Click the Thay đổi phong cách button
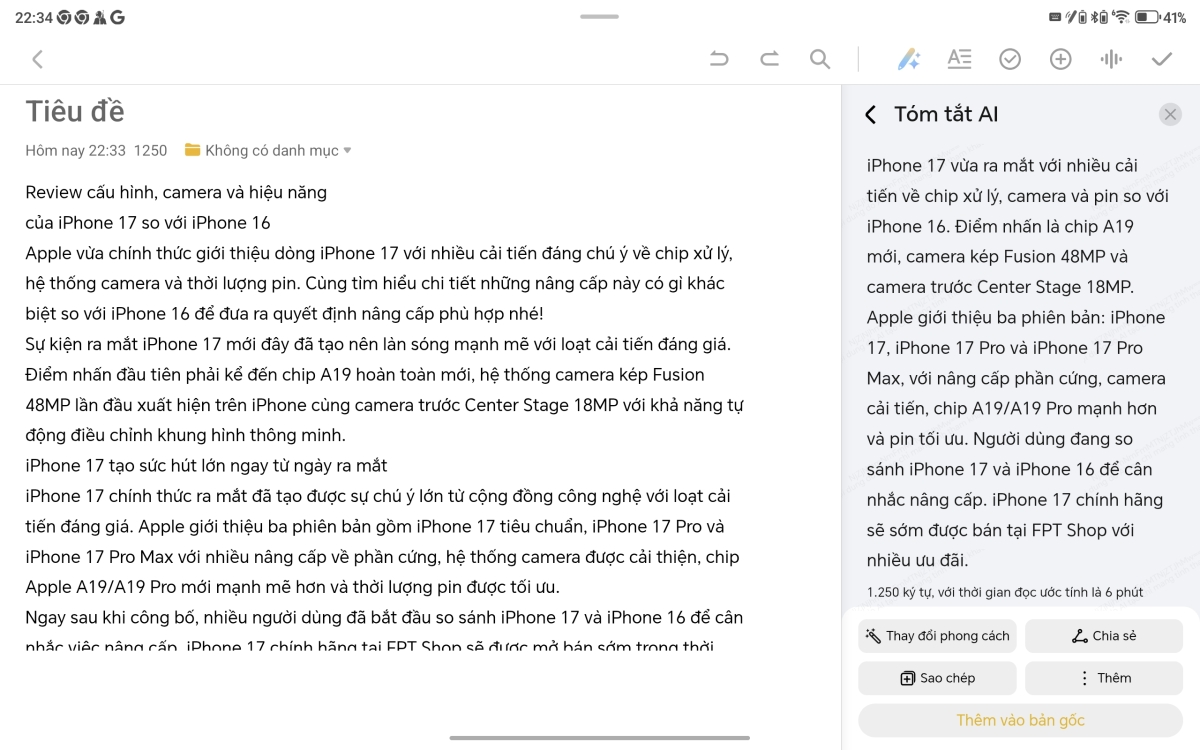Viewport: 1200px width, 750px height. [937, 636]
